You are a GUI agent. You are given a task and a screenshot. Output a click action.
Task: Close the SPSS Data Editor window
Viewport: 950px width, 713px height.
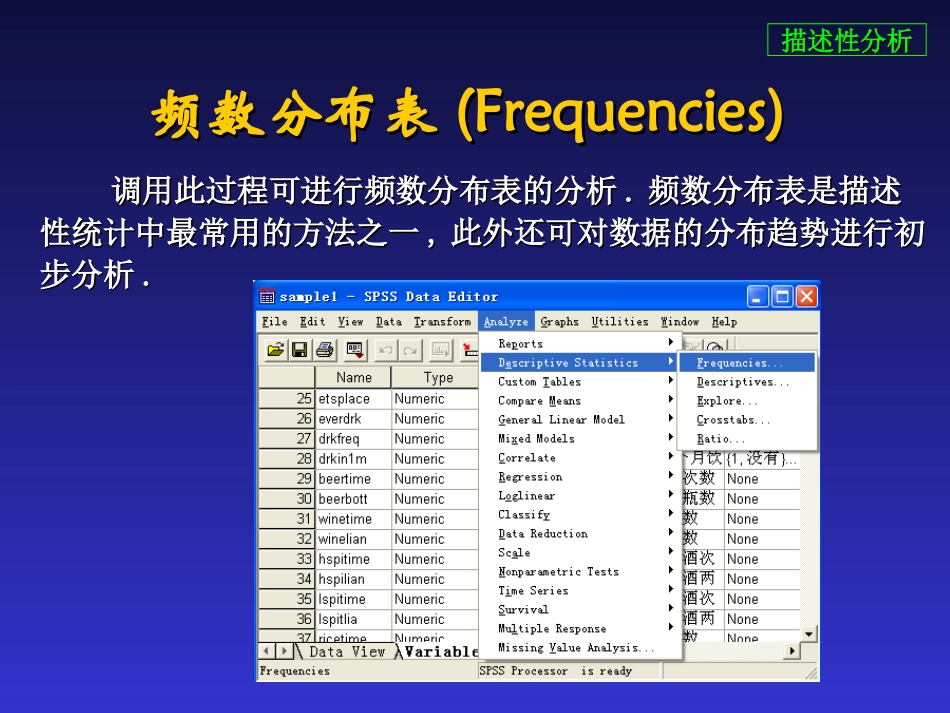[x=806, y=297]
